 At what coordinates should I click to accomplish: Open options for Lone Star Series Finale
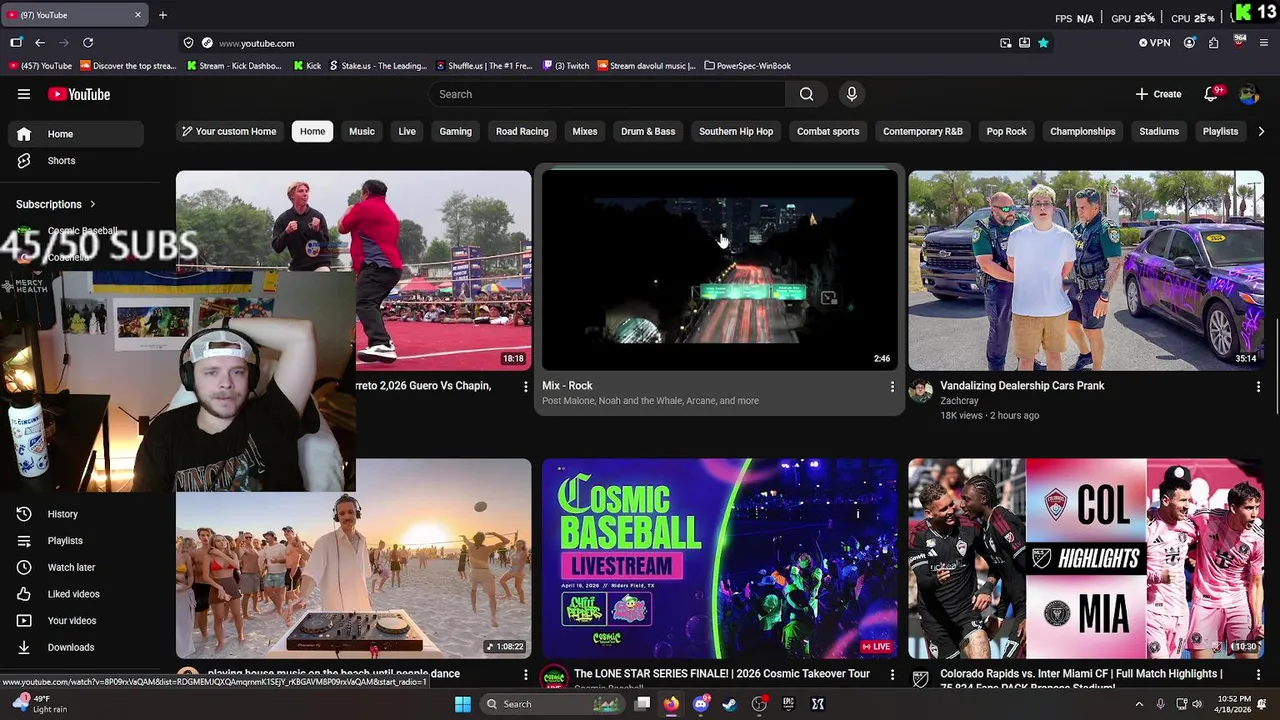pos(892,675)
